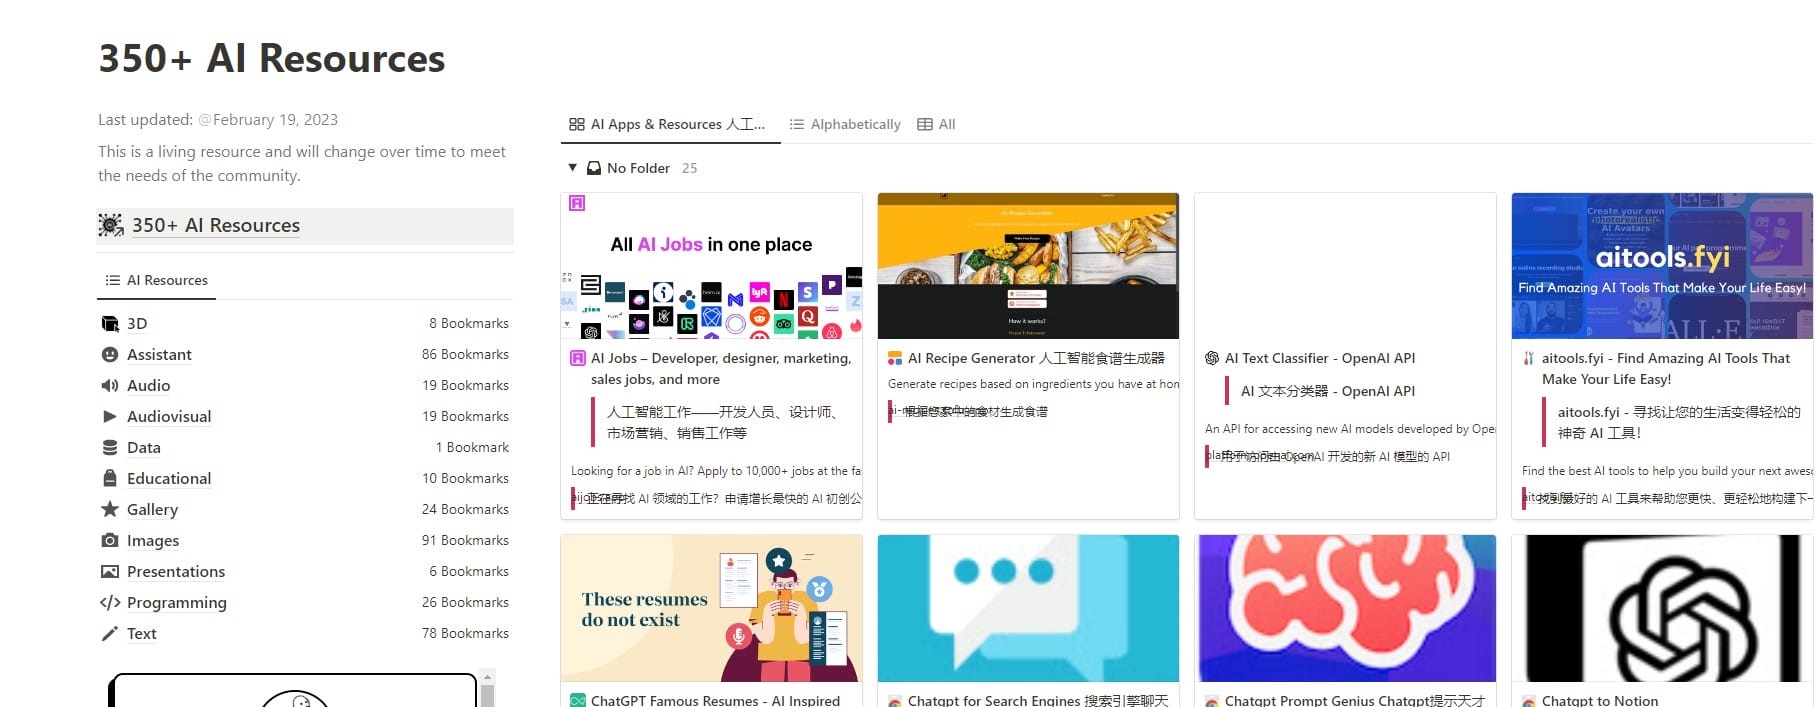The height and width of the screenshot is (707, 1816).
Task: Open the Educational category link
Action: [x=169, y=478]
